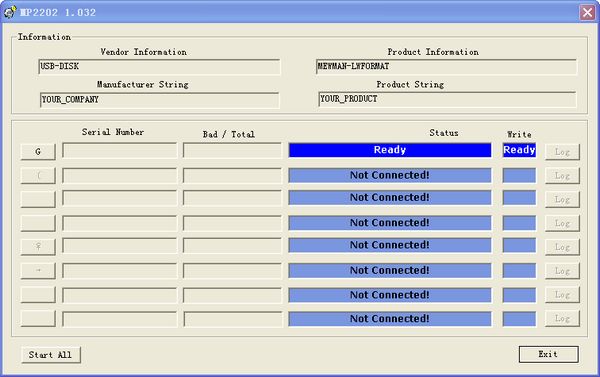Edit the Vendor Information field USB-DISK
Image resolution: width=600 pixels, height=377 pixels.
159,67
